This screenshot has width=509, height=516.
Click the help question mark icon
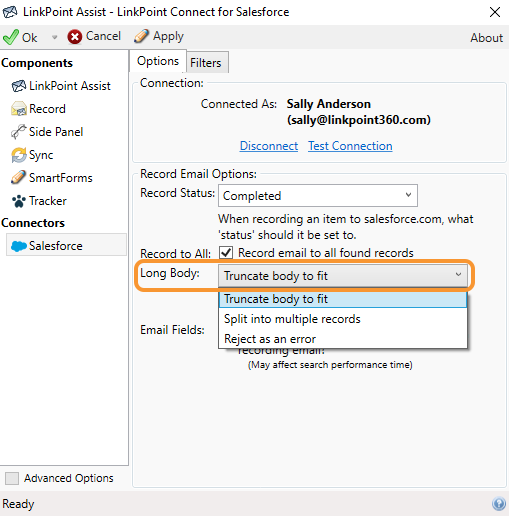(499, 503)
